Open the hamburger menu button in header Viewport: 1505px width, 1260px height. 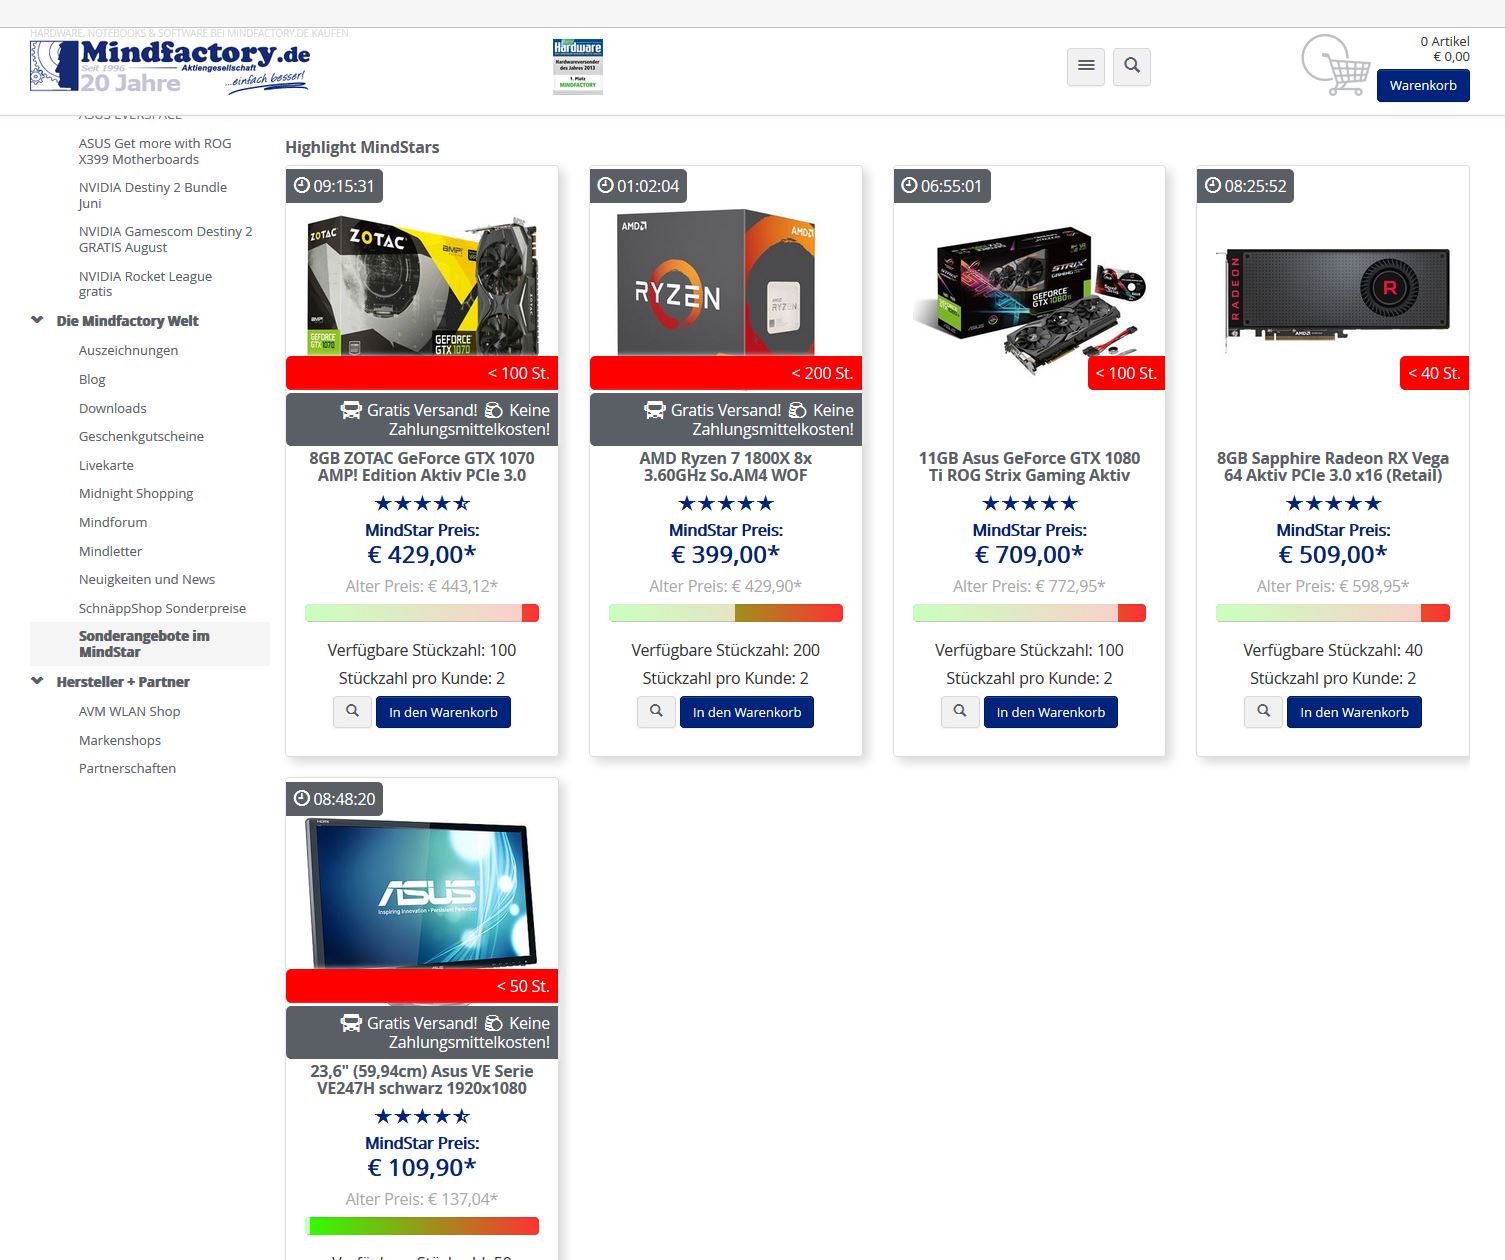tap(1086, 66)
